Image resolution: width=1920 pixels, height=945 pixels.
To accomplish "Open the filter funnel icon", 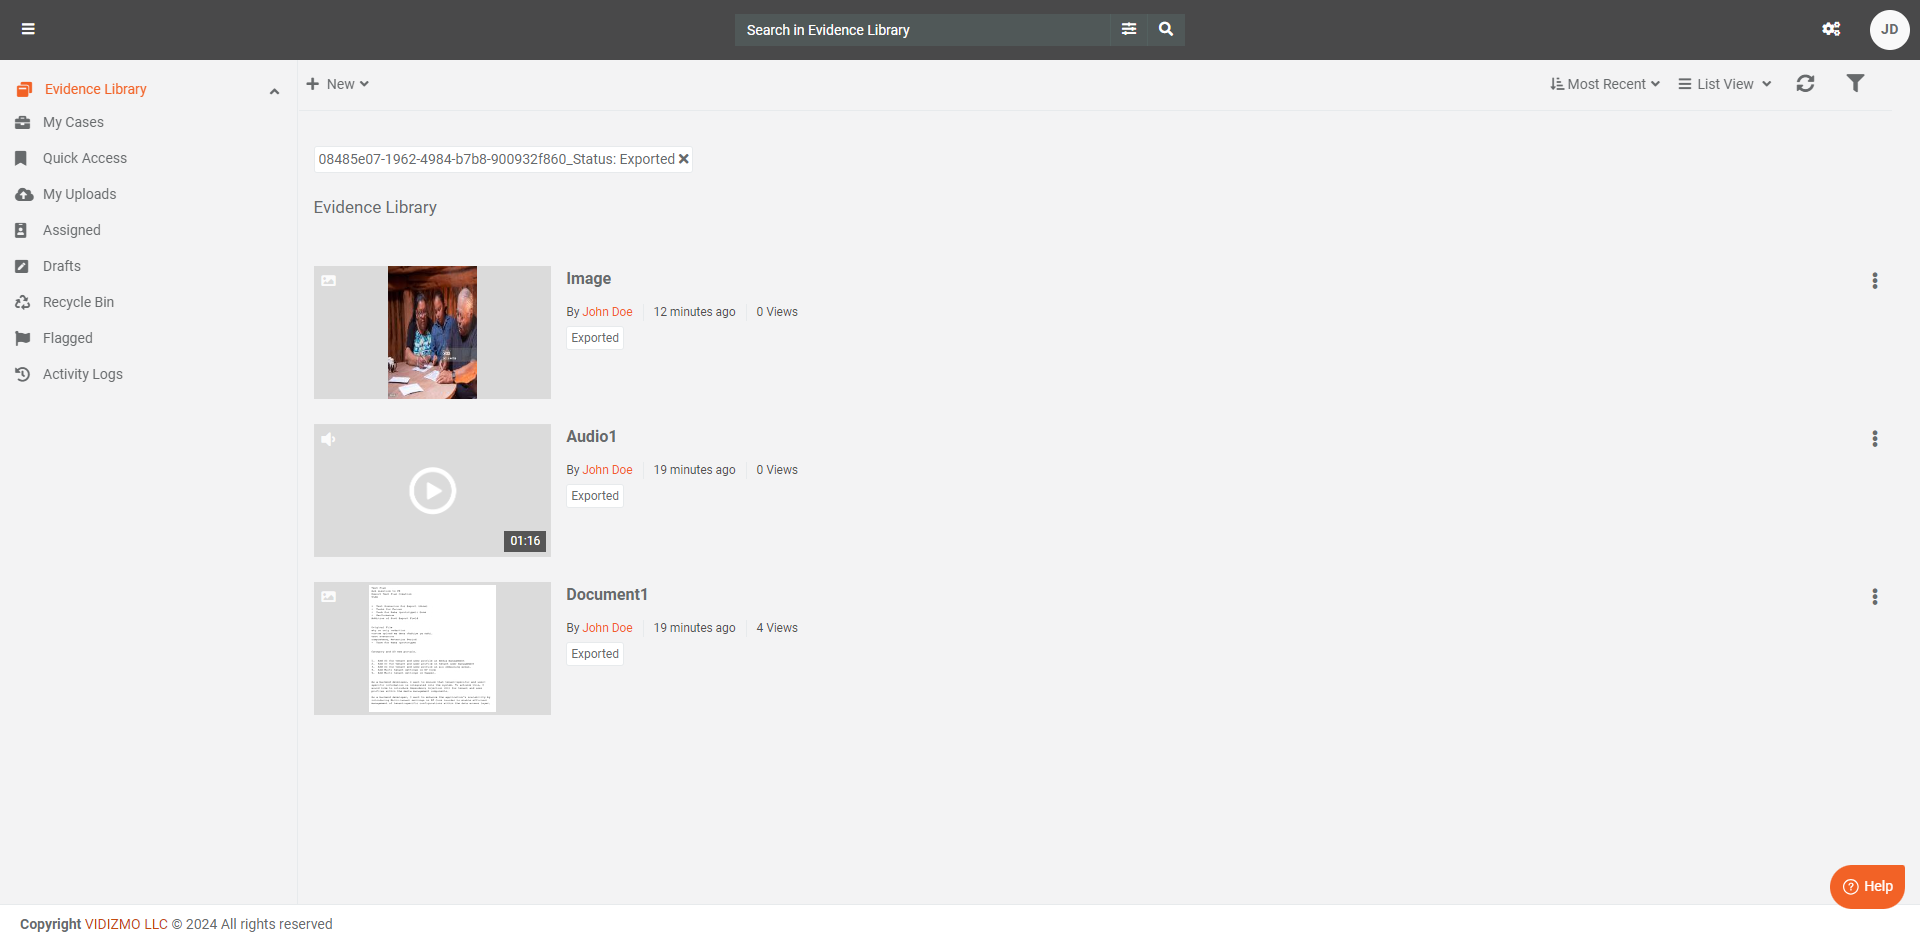I will 1855,84.
